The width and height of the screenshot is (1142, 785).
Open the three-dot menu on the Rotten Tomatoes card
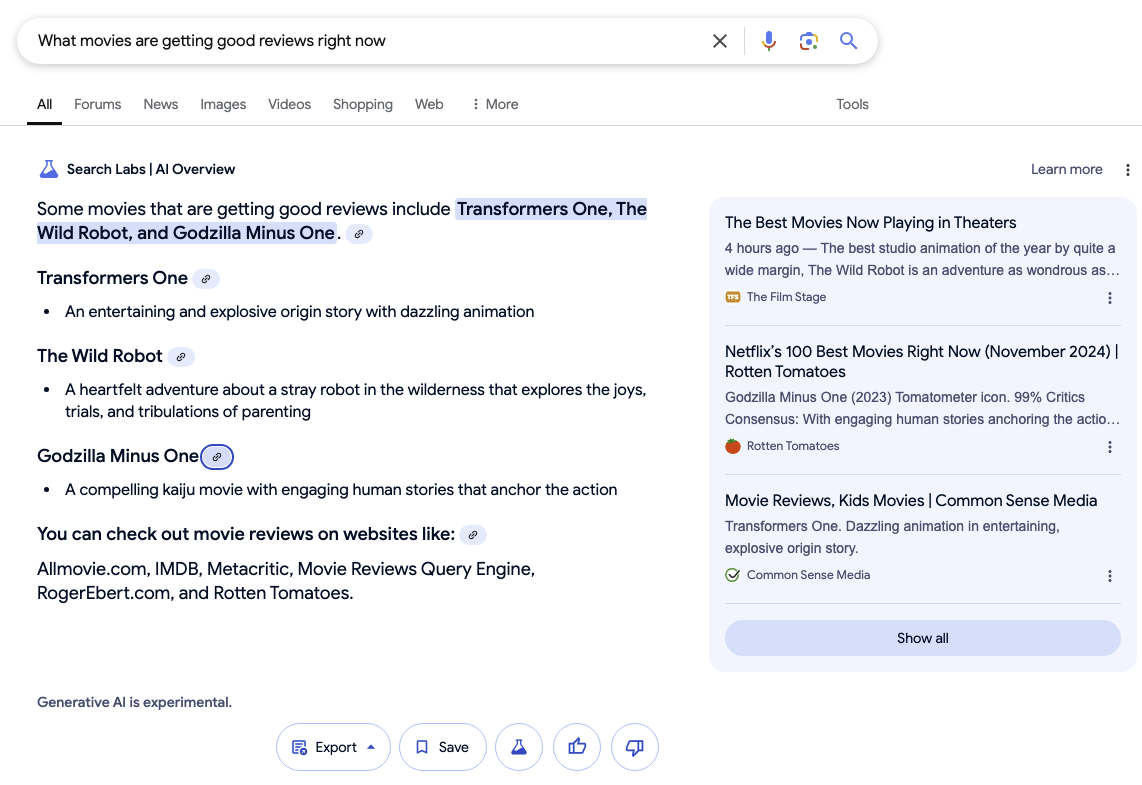click(1110, 447)
